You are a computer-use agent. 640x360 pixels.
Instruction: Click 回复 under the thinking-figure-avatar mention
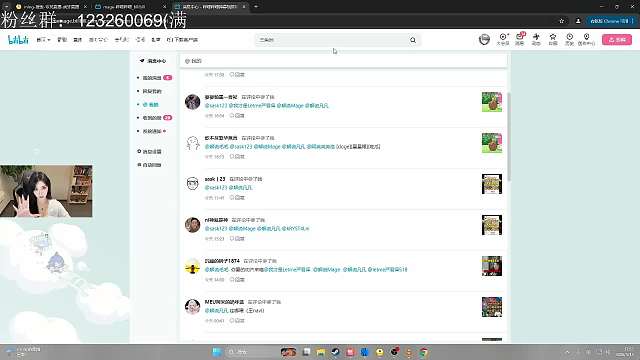tap(237, 156)
